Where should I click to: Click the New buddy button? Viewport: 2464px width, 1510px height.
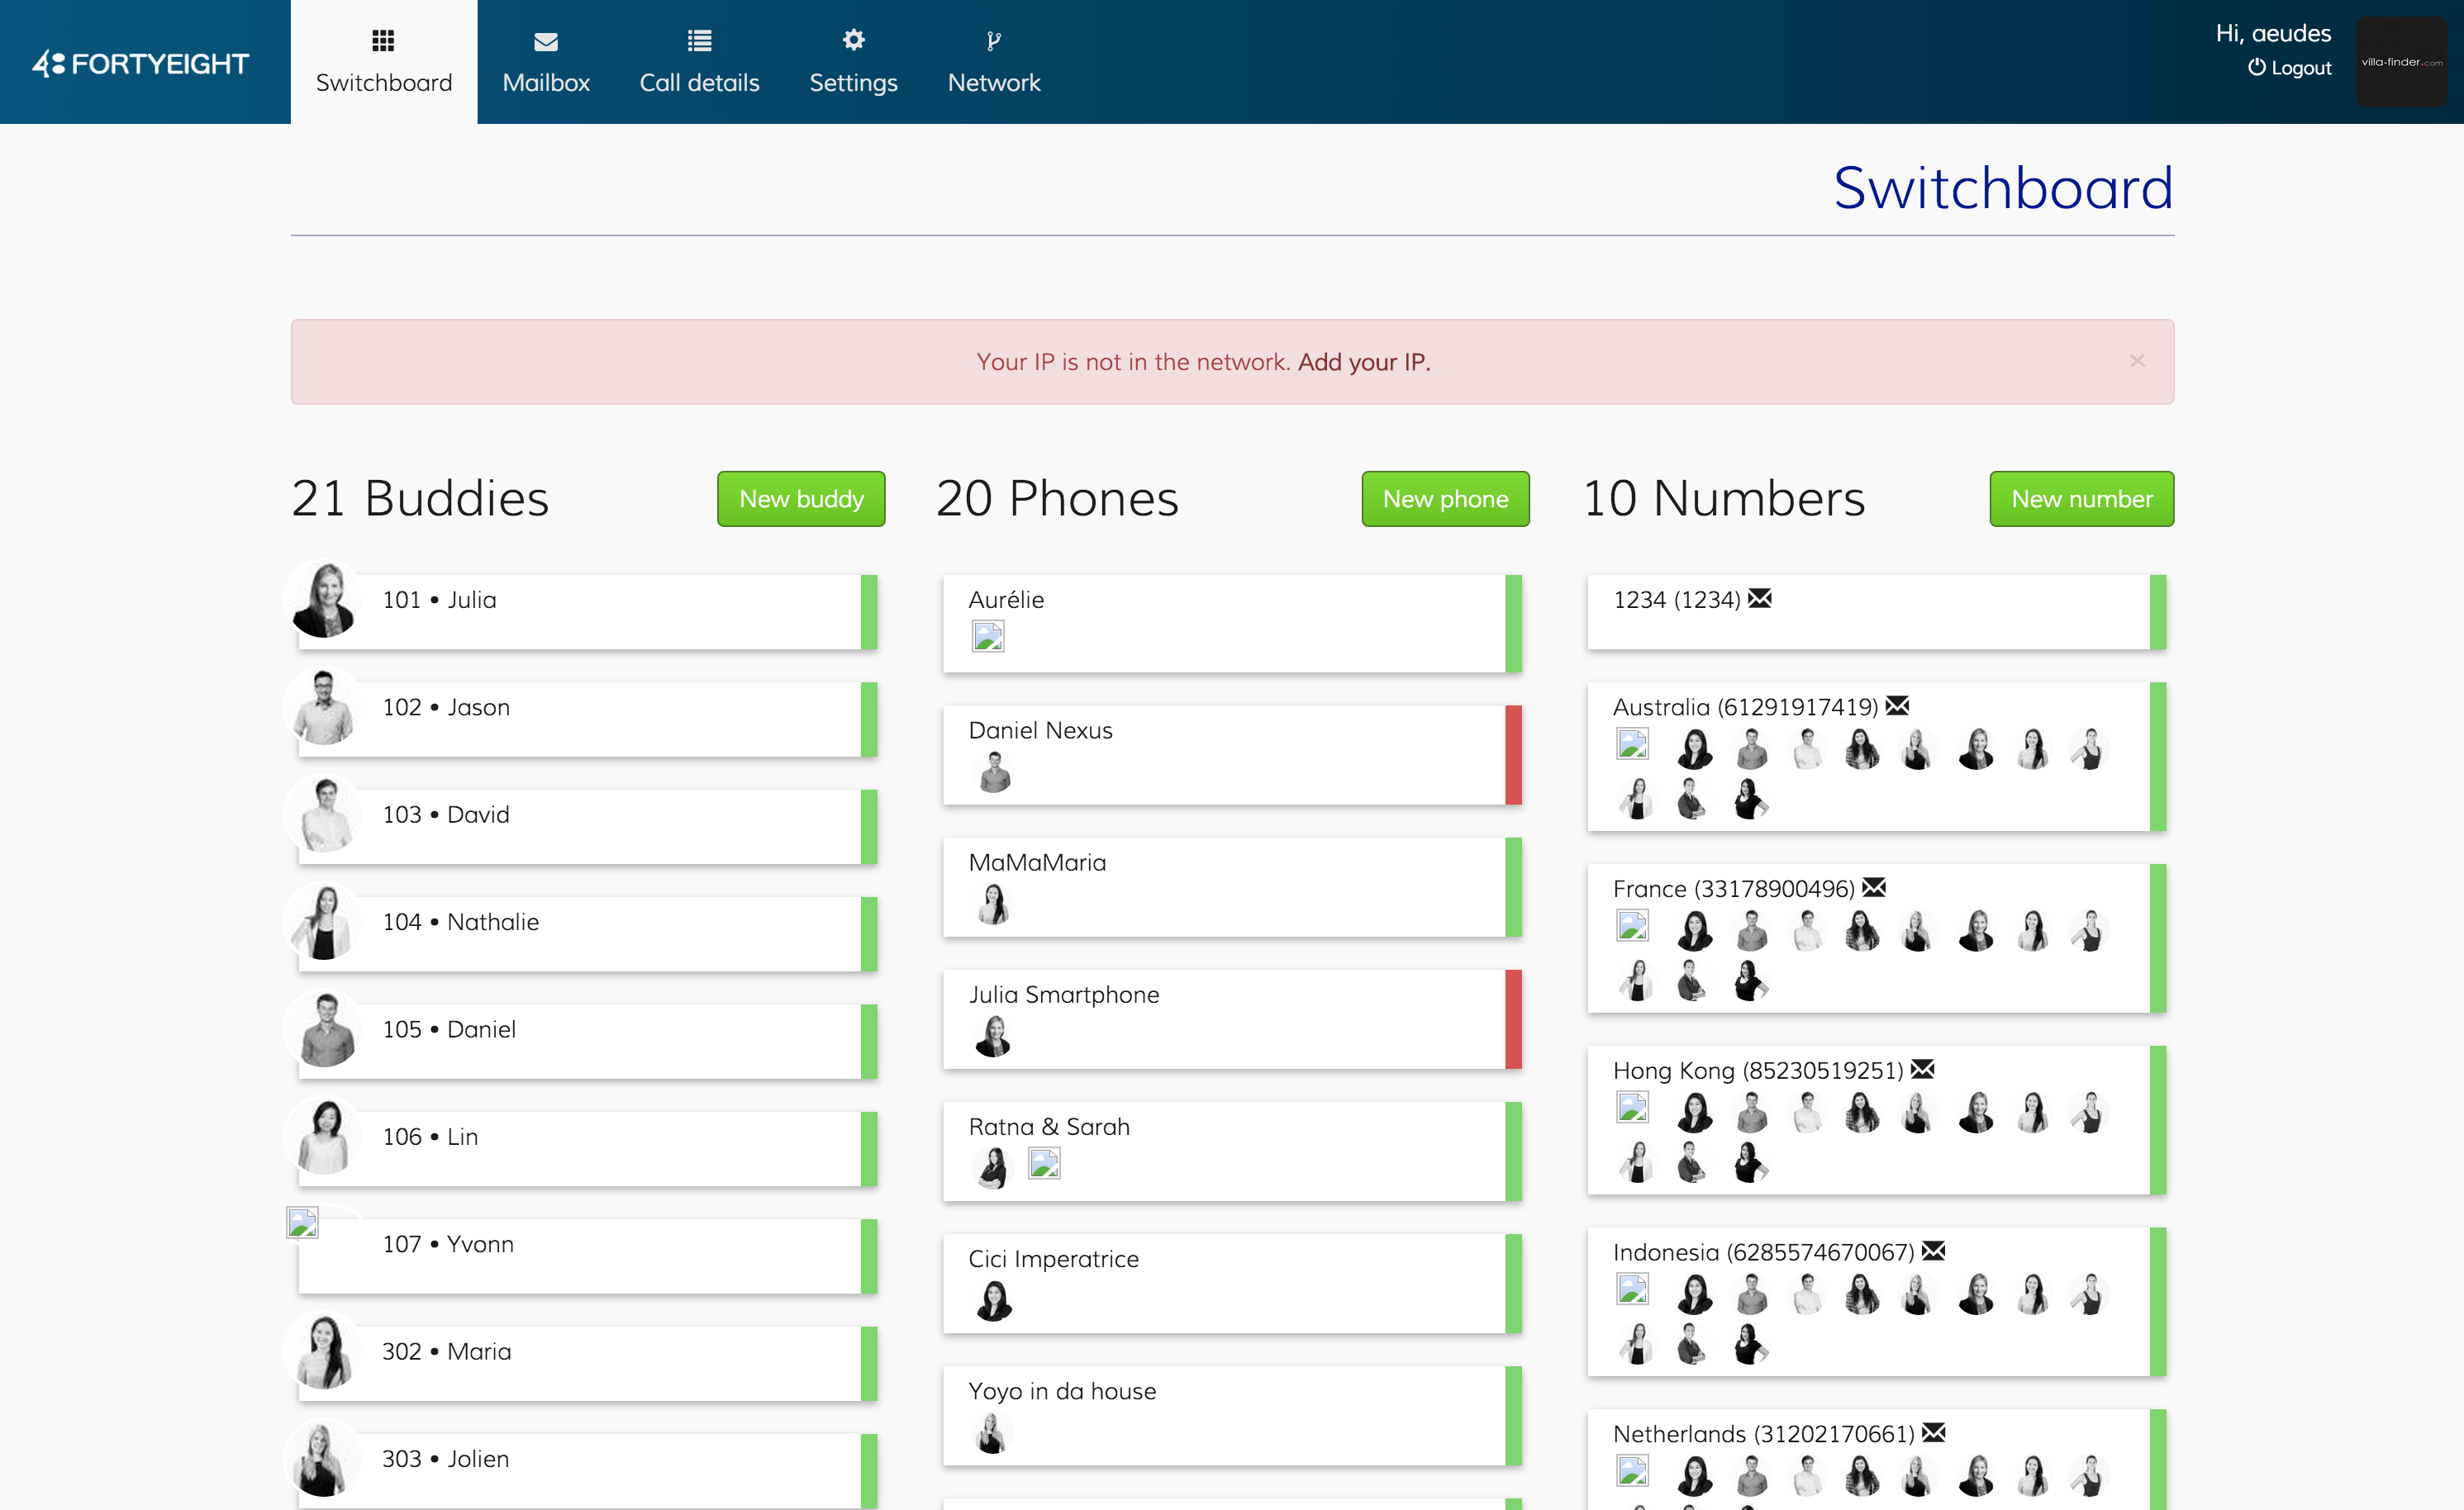[x=800, y=499]
